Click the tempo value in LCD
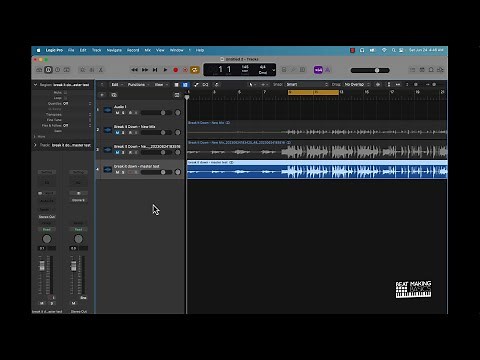480x360 pixels. tap(245, 67)
